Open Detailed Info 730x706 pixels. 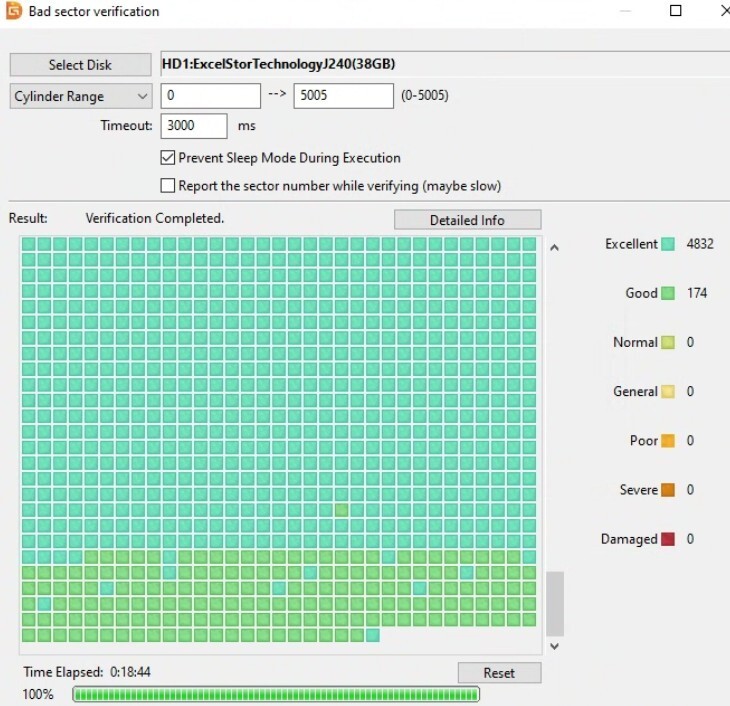[467, 220]
